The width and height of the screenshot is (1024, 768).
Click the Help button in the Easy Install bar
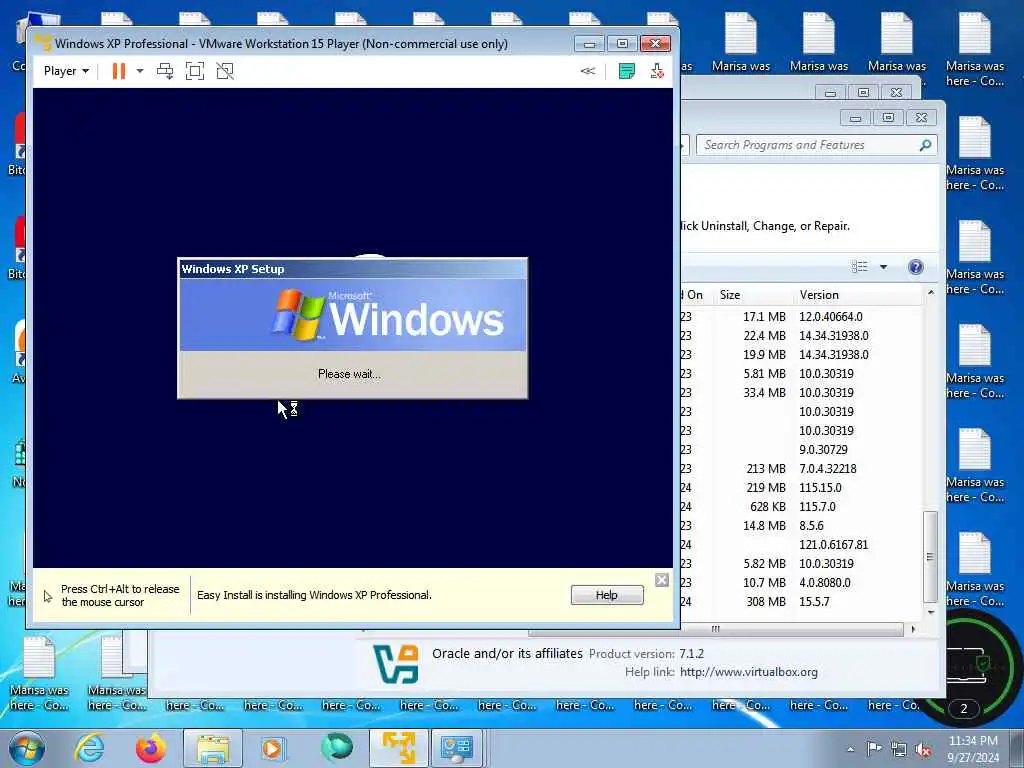pos(607,595)
